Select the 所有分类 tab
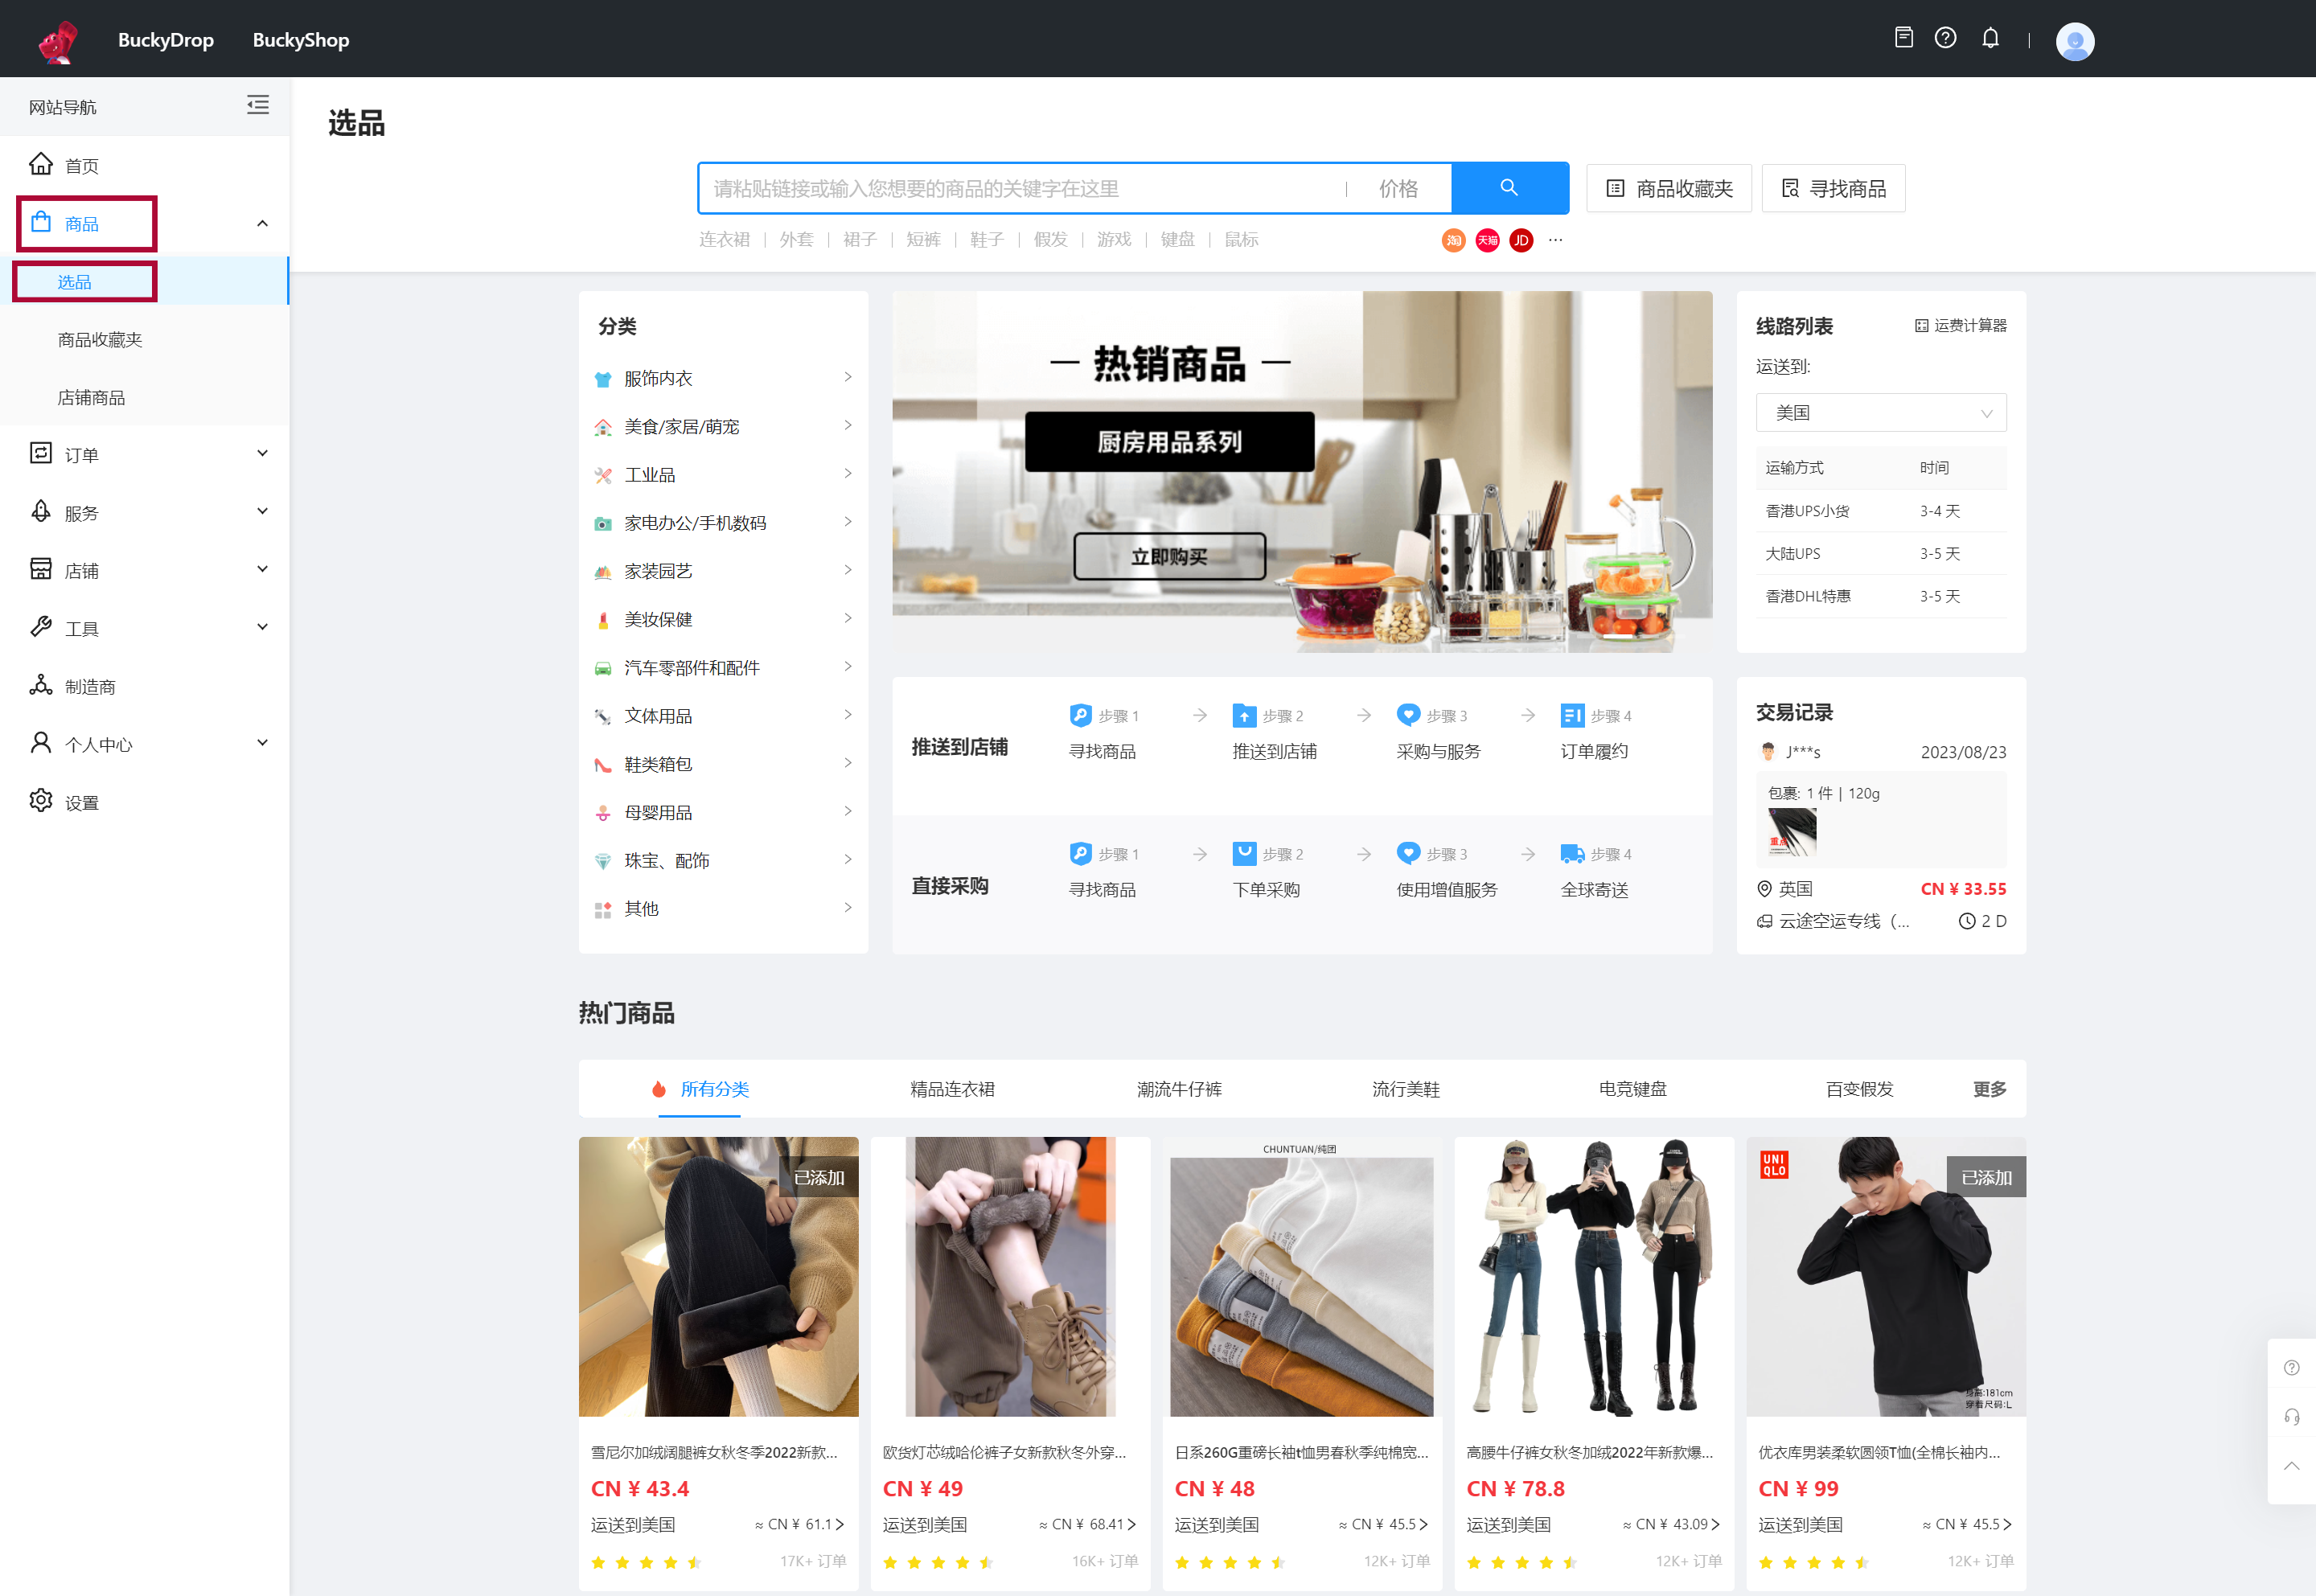Image resolution: width=2316 pixels, height=1596 pixels. tap(701, 1089)
